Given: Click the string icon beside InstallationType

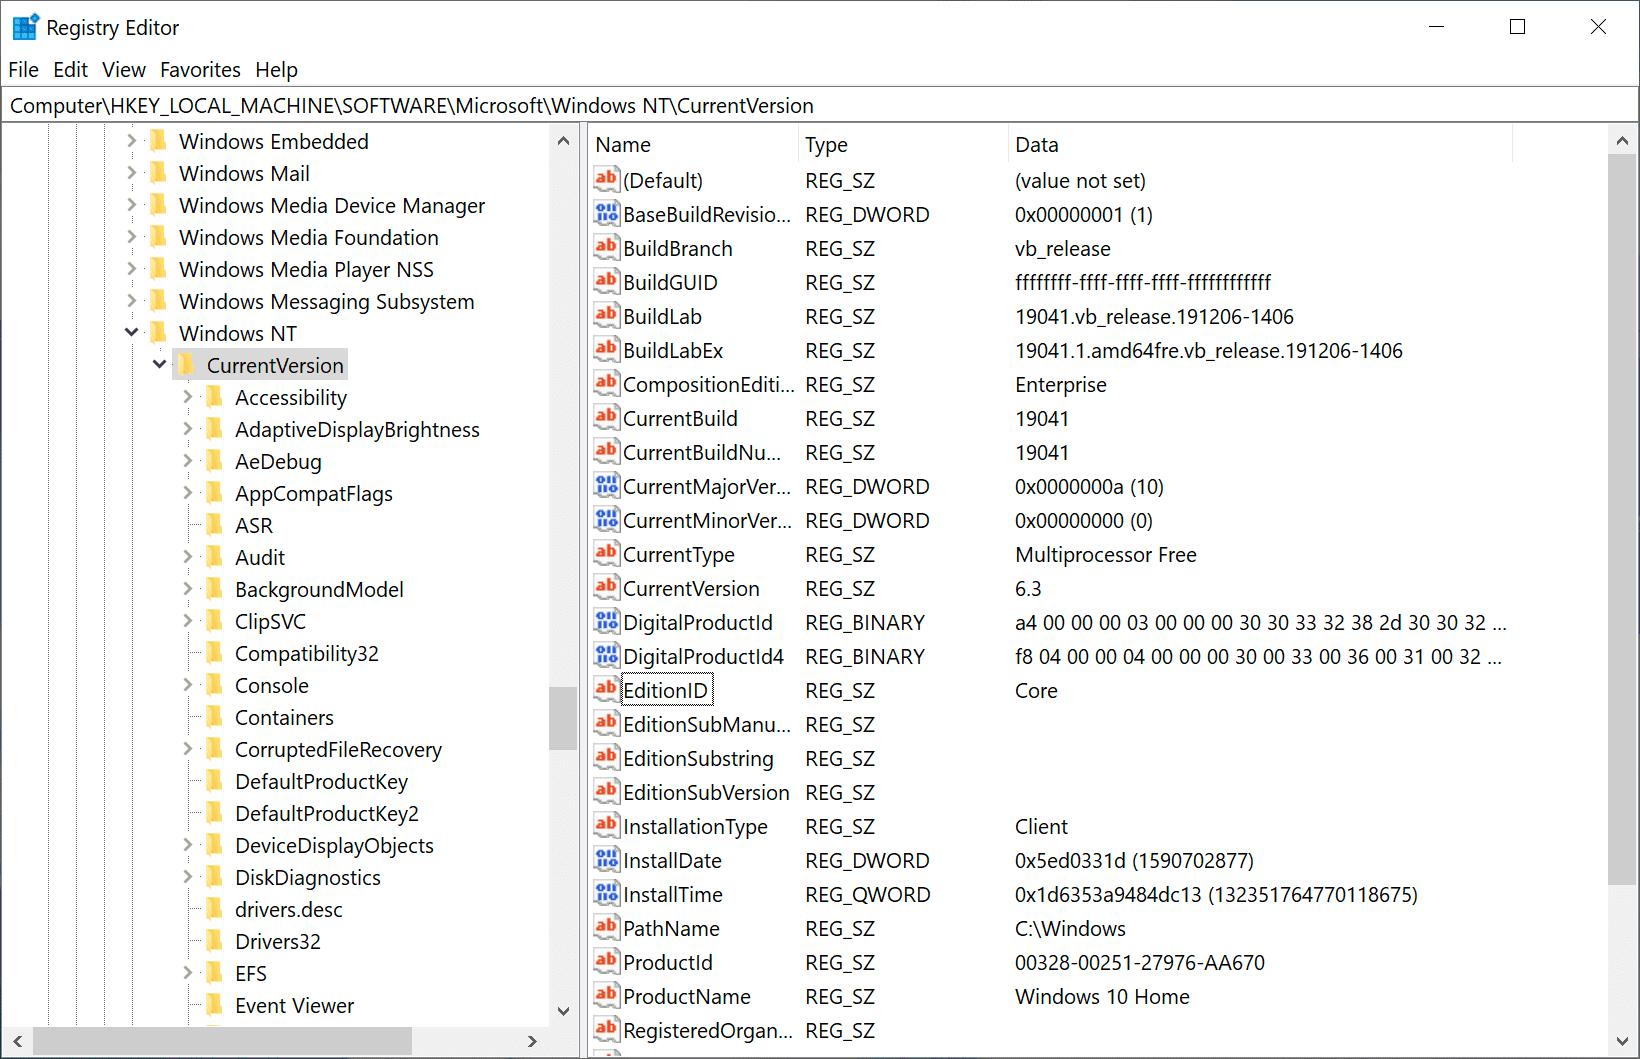Looking at the screenshot, I should point(606,825).
